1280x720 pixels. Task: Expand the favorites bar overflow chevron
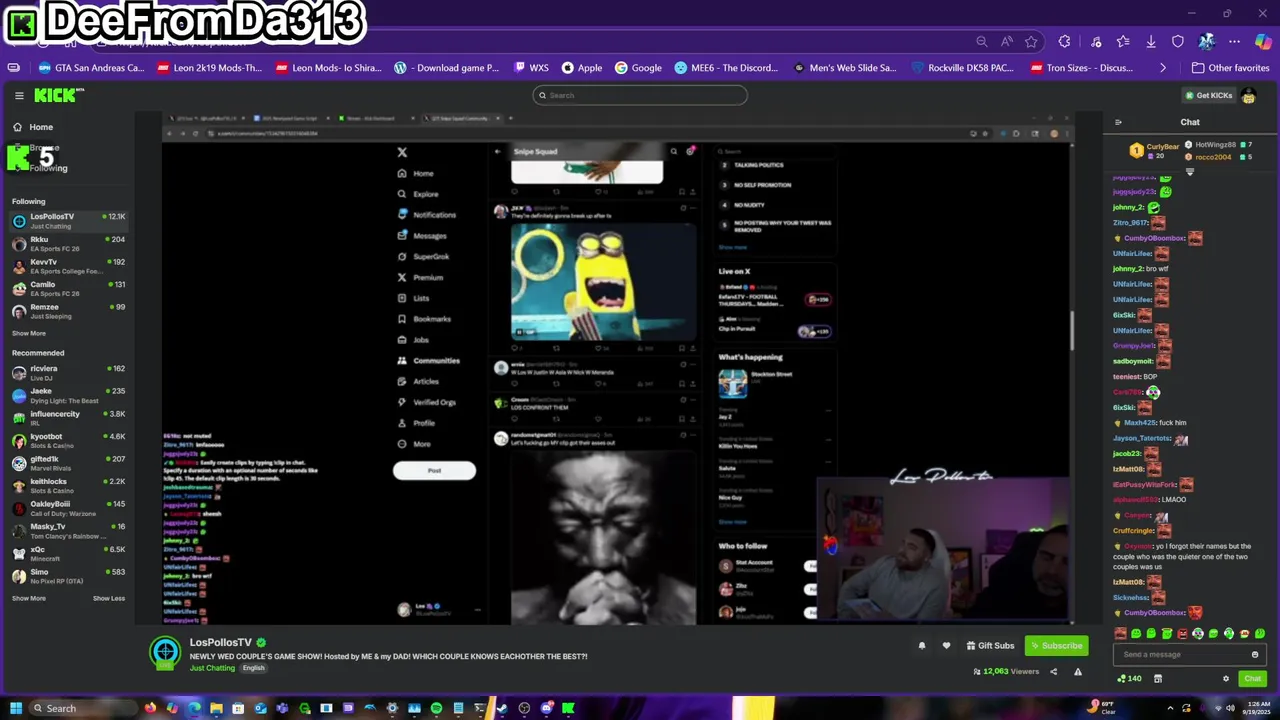[1163, 68]
